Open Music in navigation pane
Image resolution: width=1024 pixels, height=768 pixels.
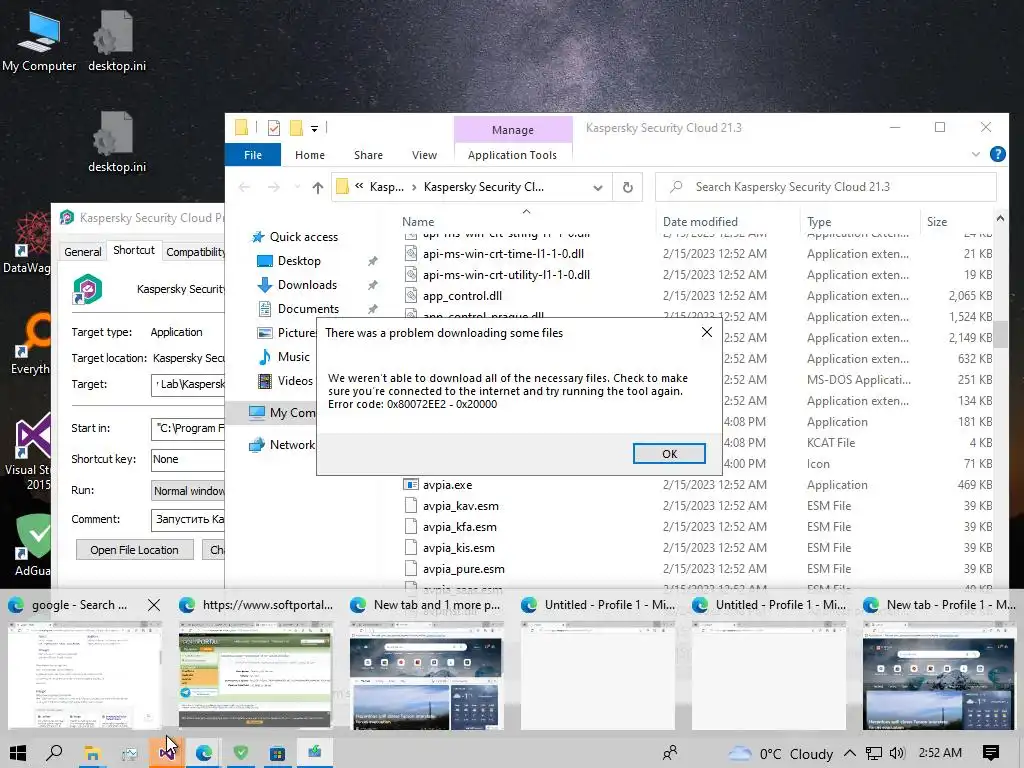(x=293, y=357)
